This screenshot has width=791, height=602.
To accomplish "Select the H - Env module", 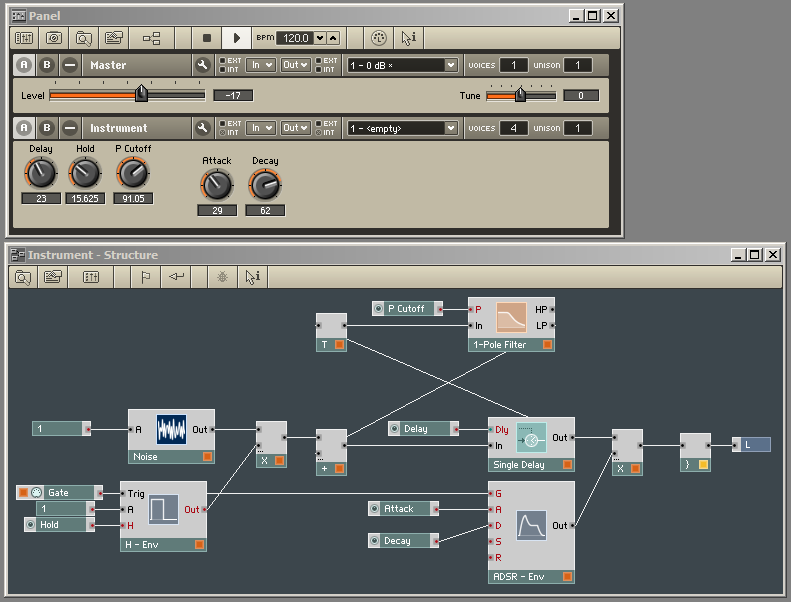I will coord(163,516).
